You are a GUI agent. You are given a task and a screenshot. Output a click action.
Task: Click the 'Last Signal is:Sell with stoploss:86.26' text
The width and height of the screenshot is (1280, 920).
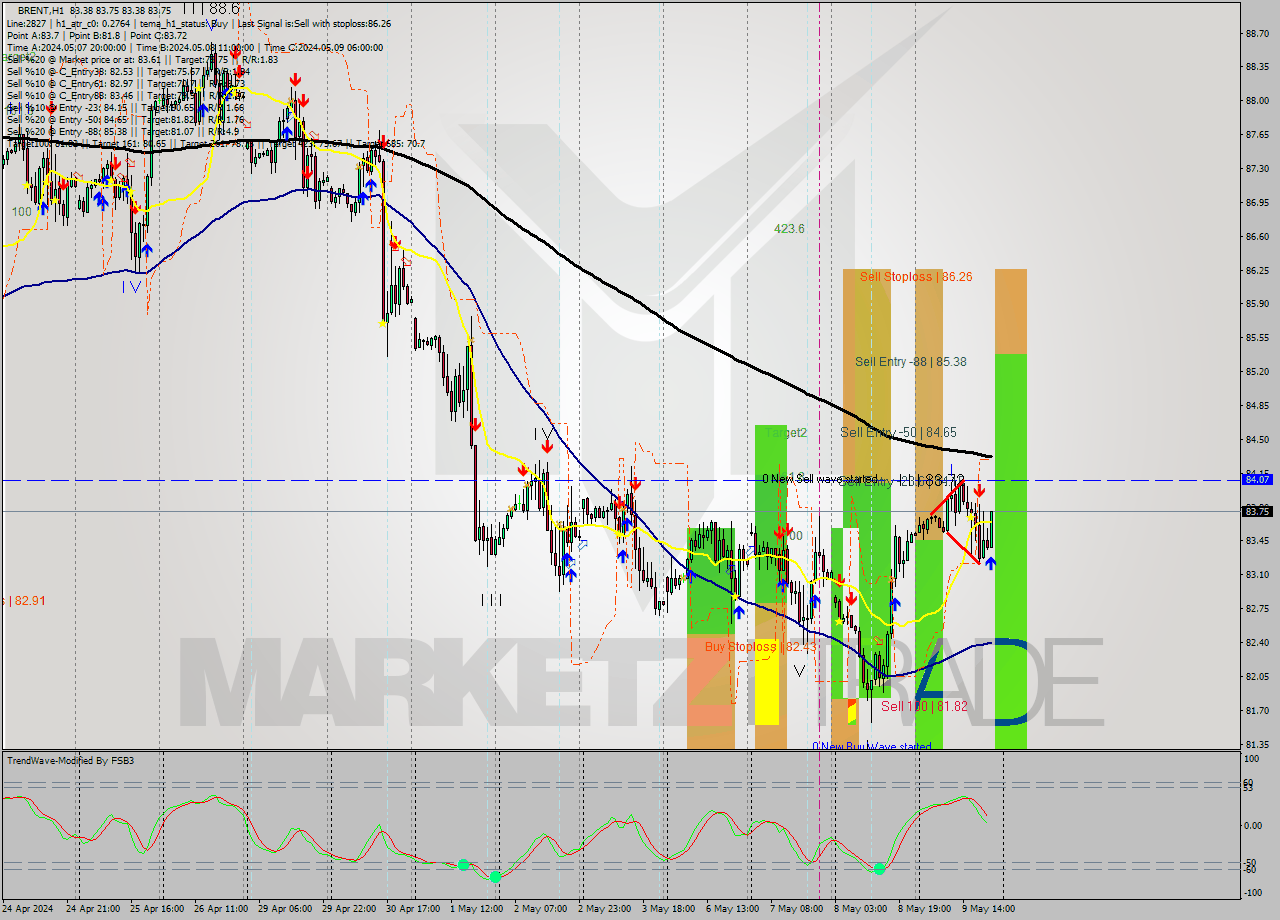click(x=317, y=23)
